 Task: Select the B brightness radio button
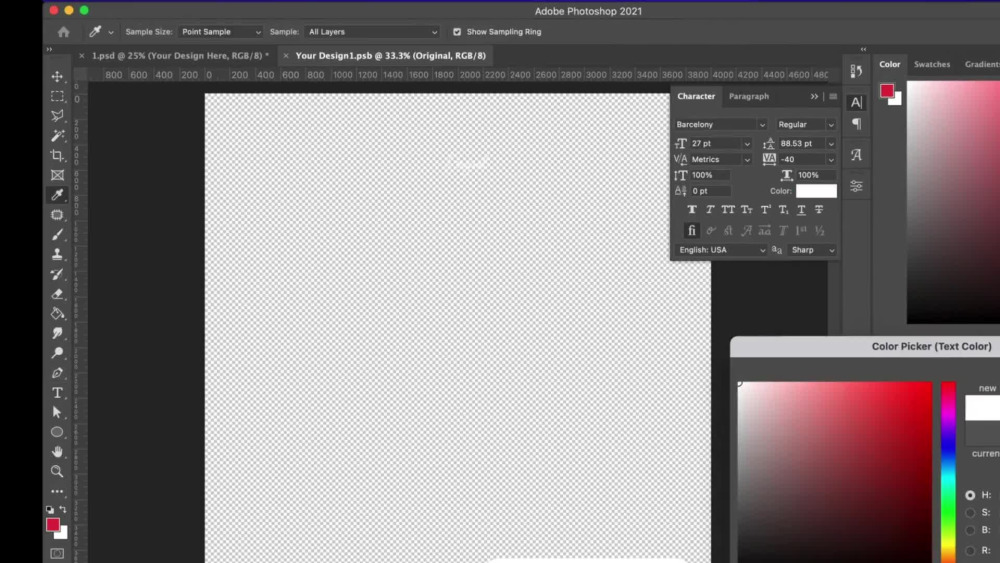(x=970, y=530)
